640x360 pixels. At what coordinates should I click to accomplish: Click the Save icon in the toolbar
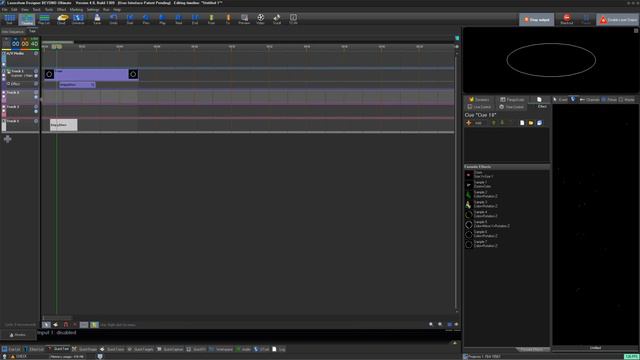(x=97, y=19)
